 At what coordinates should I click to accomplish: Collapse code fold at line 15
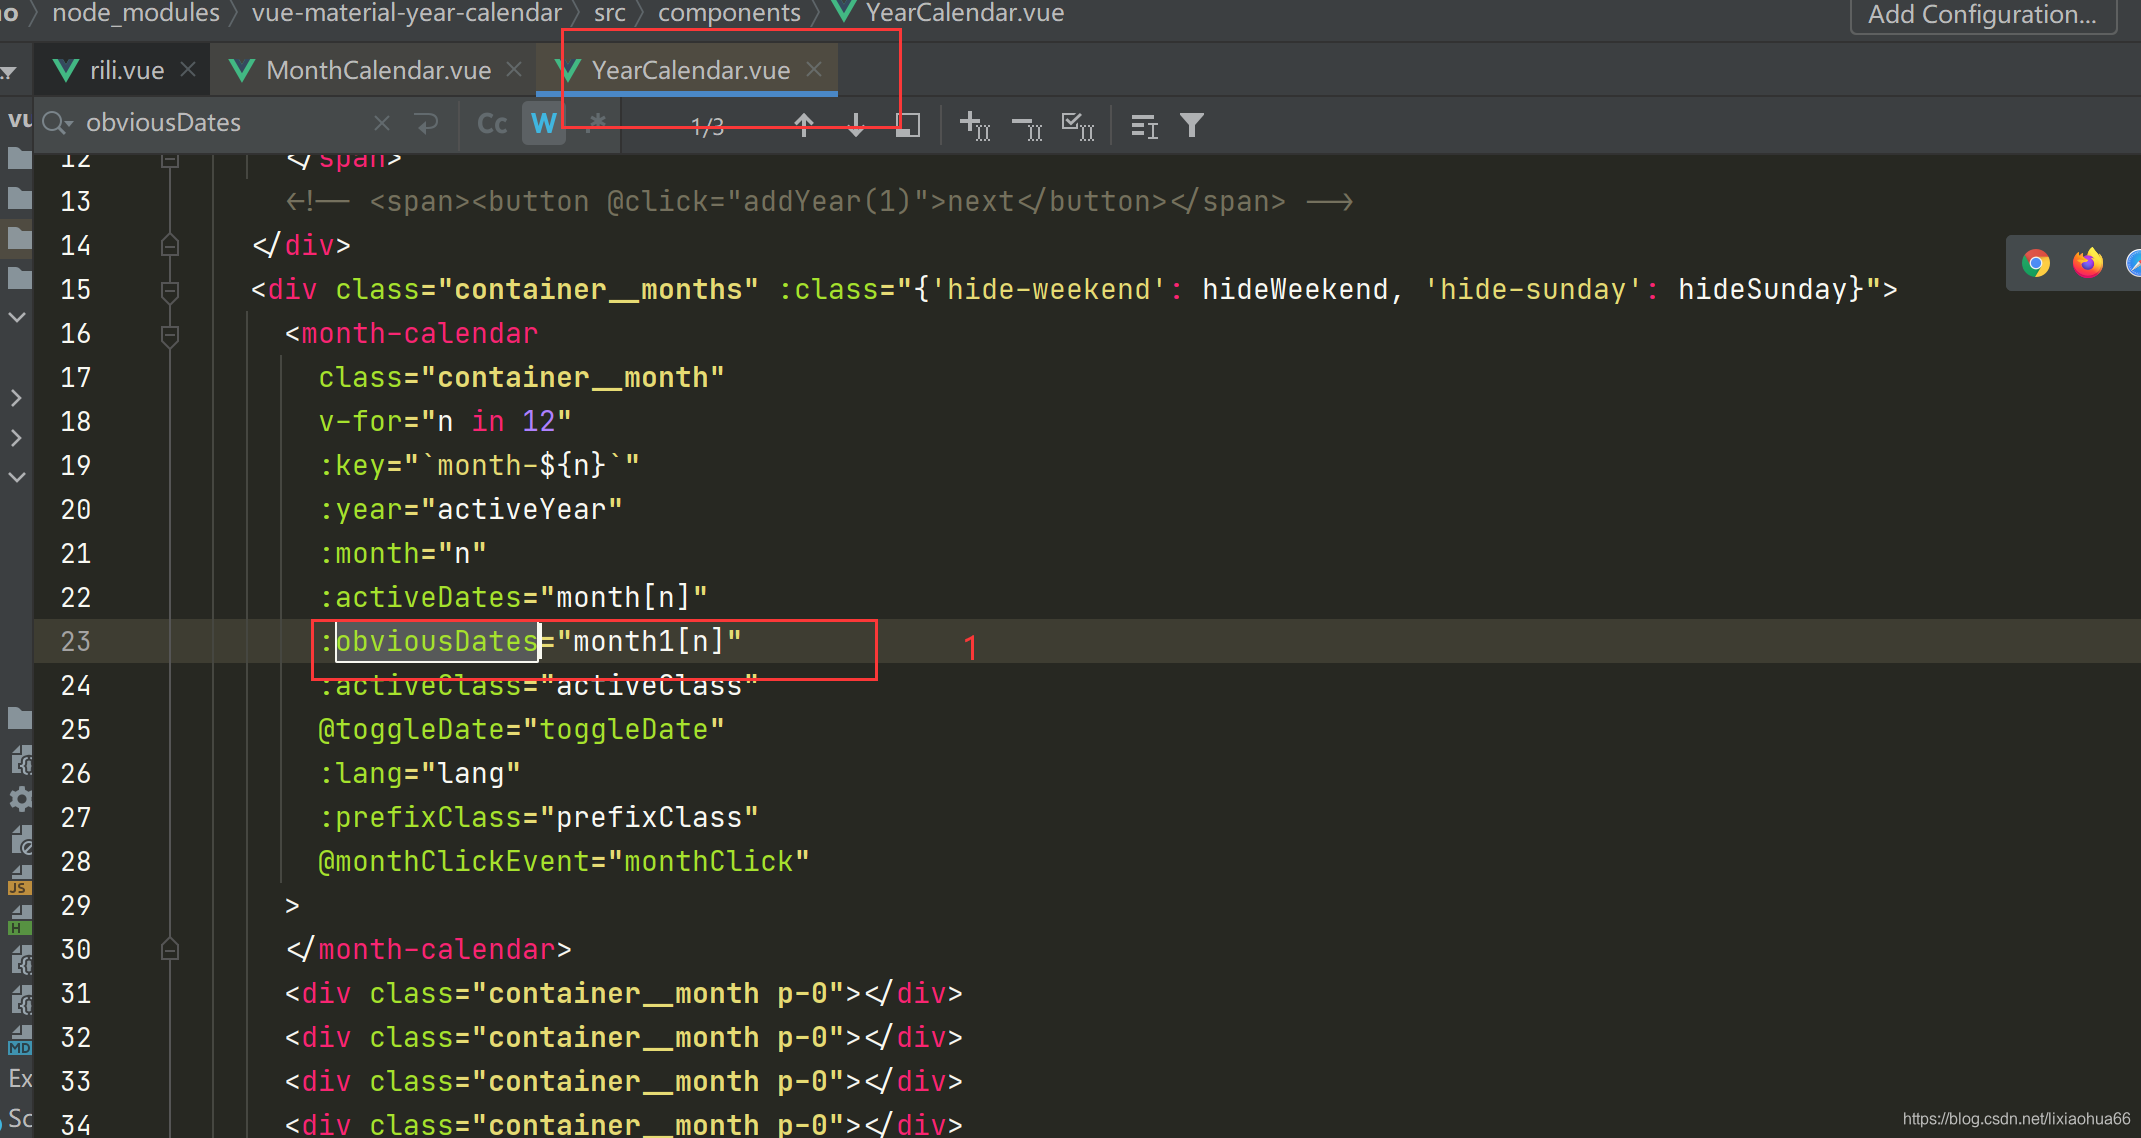(170, 290)
